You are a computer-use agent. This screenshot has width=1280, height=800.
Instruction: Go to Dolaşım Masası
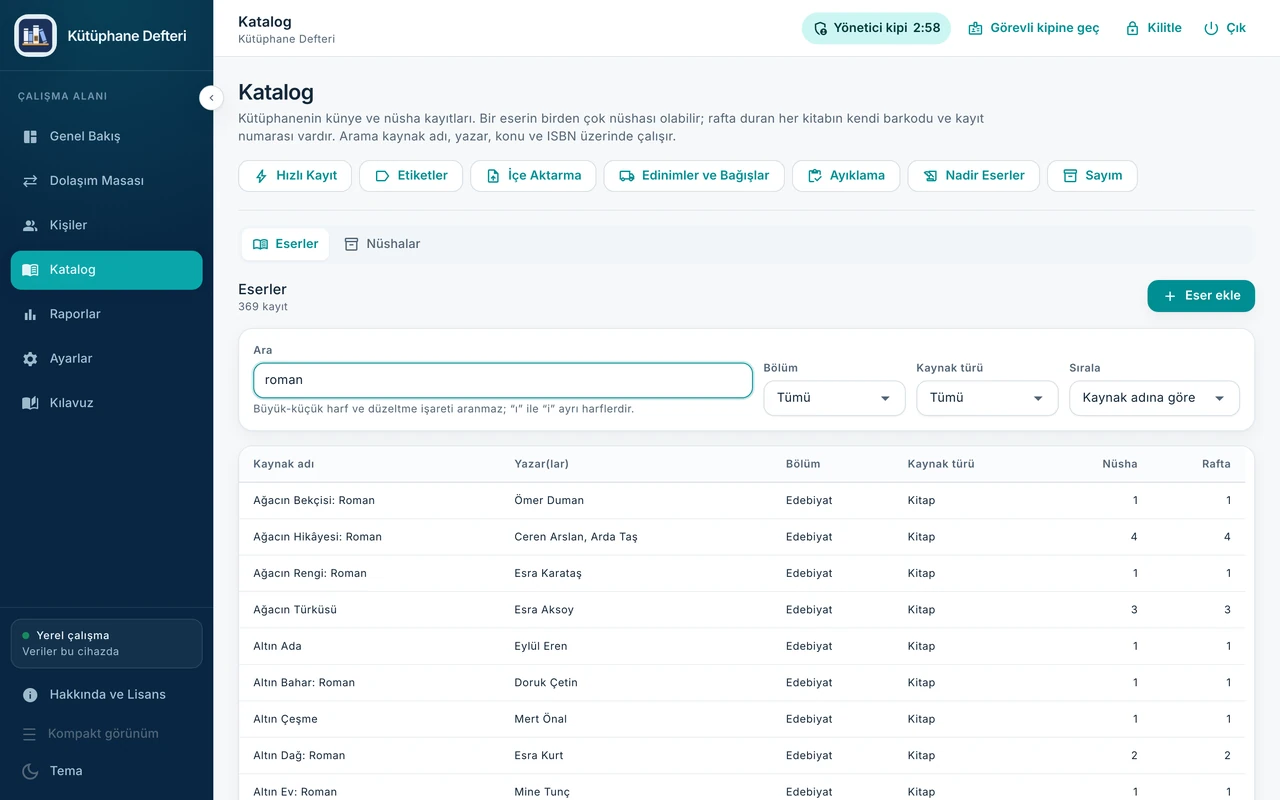(106, 181)
